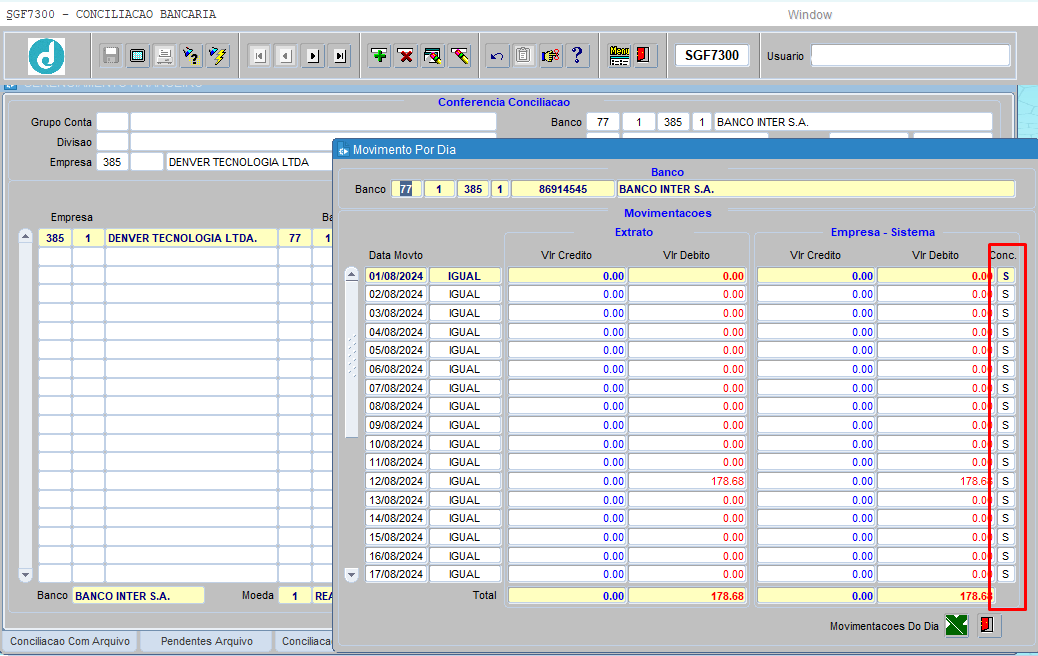Click the clipboard toolbar icon

coord(524,56)
